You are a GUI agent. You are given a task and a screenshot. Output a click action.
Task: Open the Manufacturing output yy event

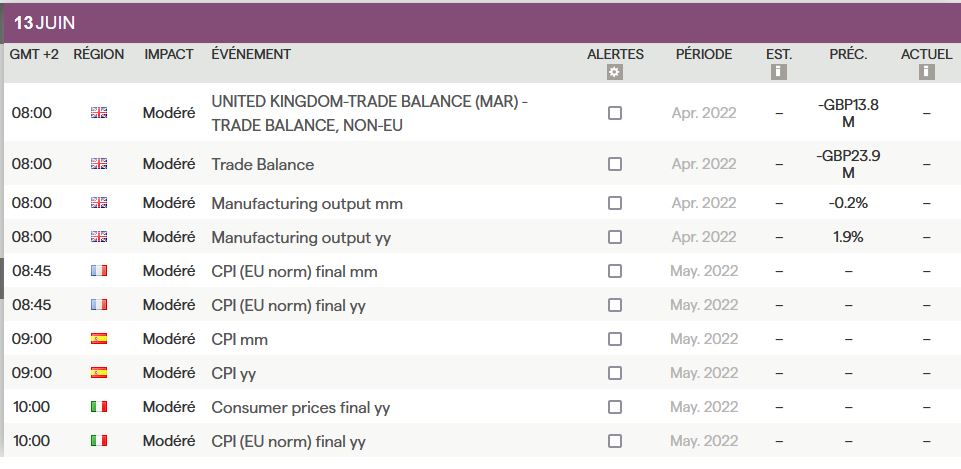[301, 237]
